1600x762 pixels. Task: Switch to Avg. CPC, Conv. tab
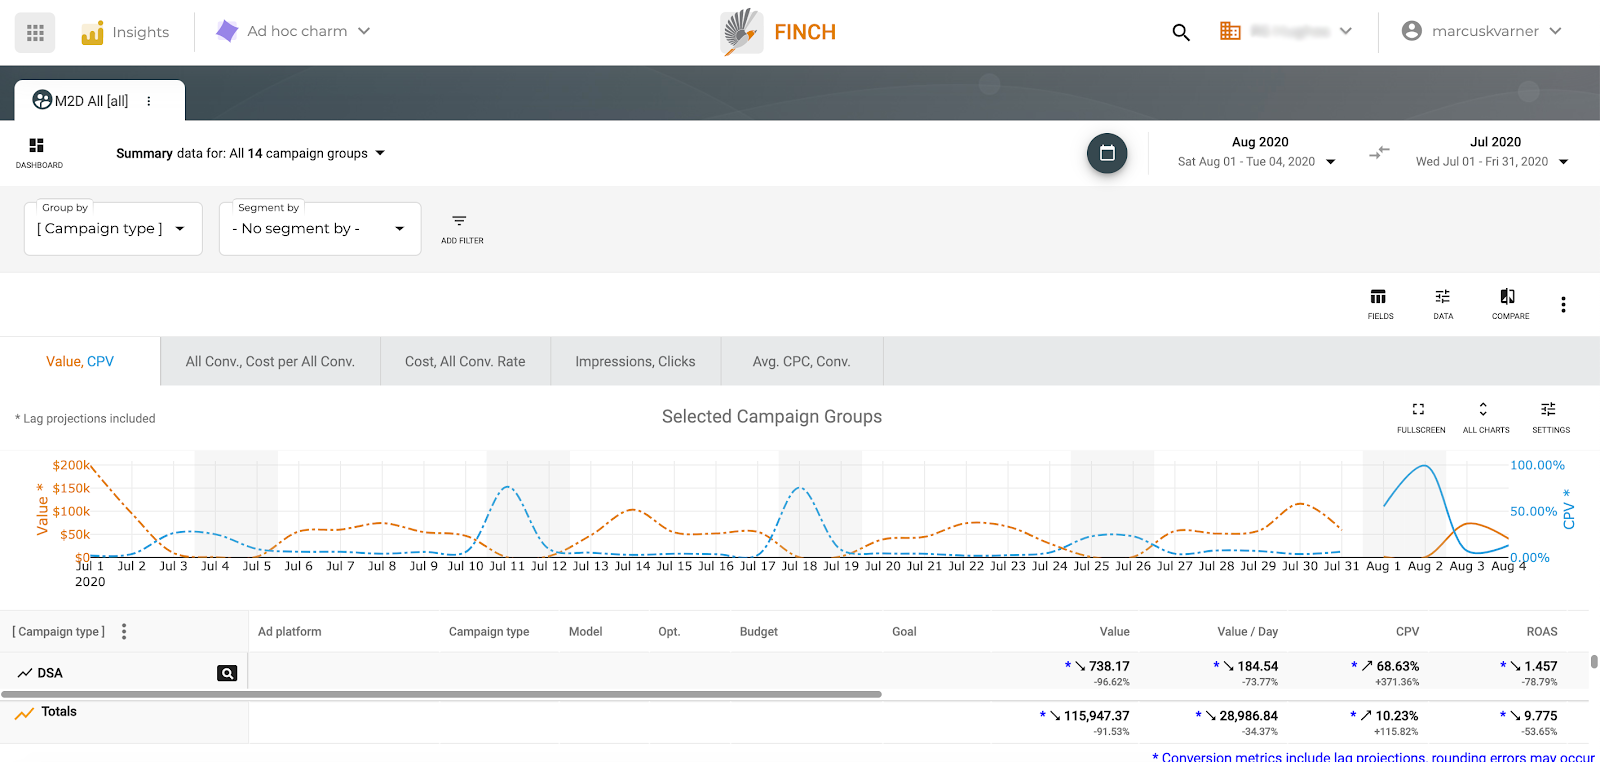pos(802,361)
